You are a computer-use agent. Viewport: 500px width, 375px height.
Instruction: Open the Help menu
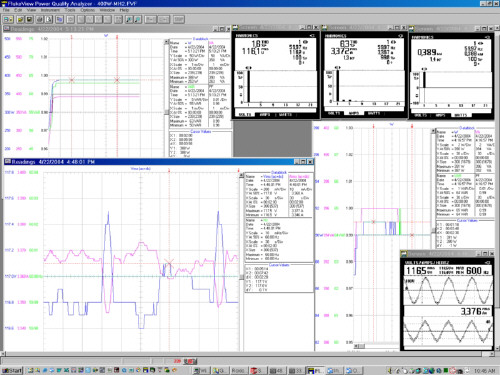click(124, 10)
